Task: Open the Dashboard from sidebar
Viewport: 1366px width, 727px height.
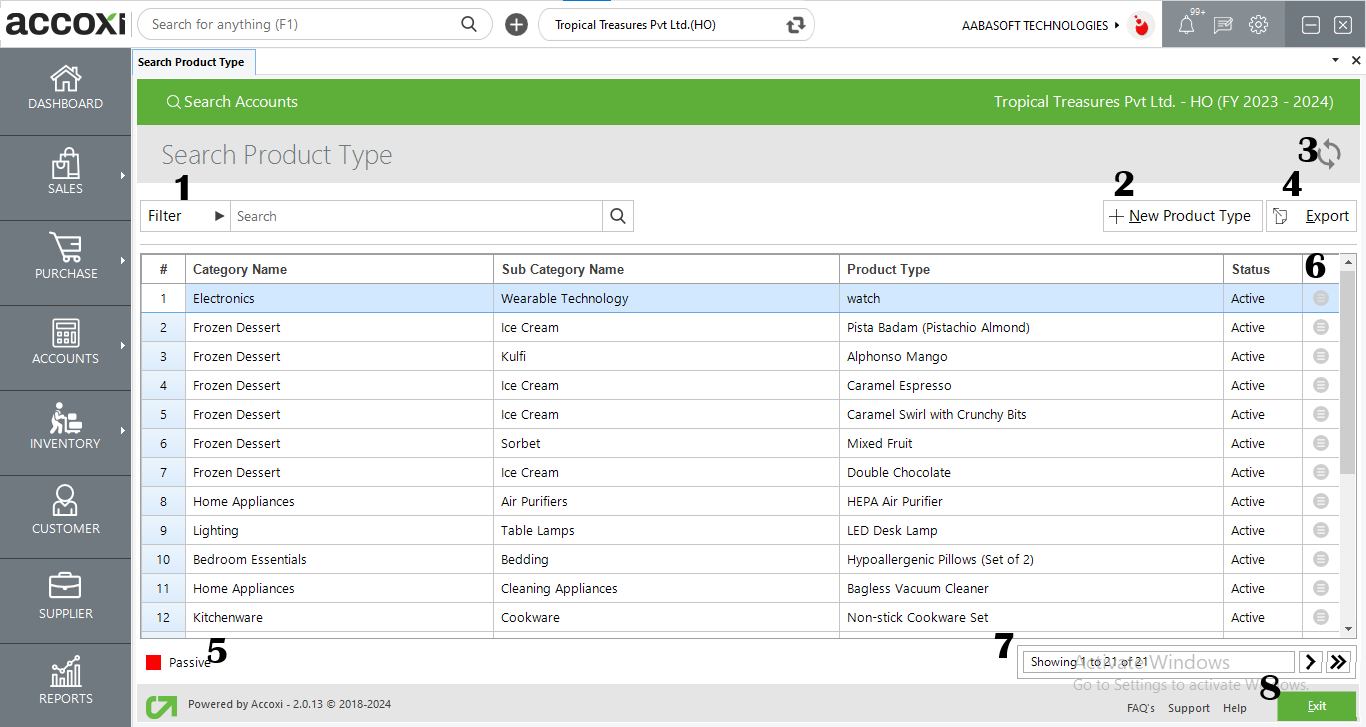Action: pos(65,88)
